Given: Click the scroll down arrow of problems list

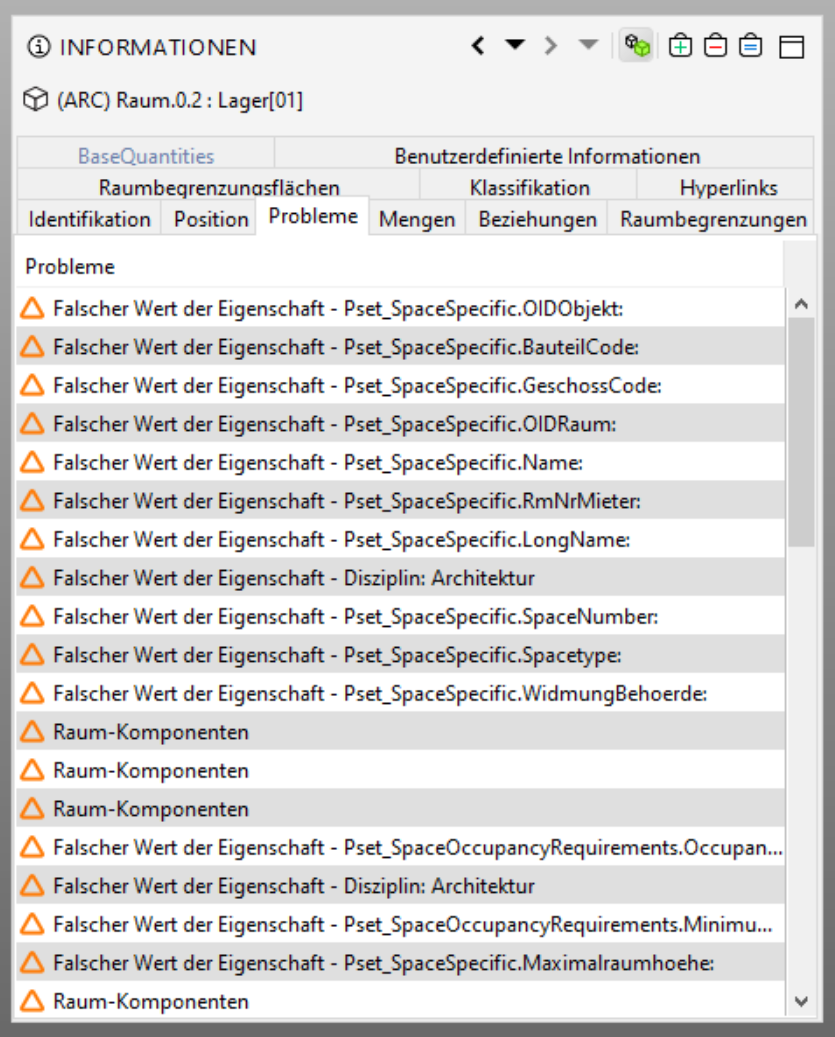Looking at the screenshot, I should click(x=801, y=1001).
